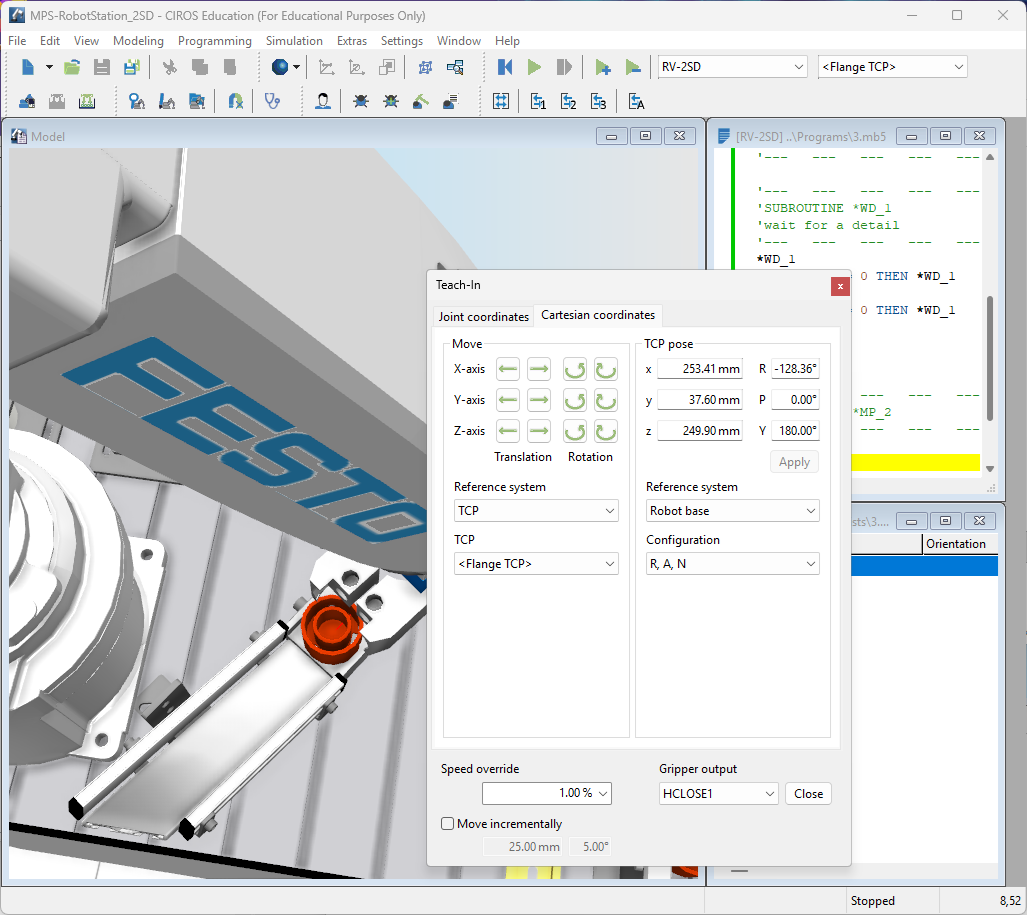Click the TCP pose Y angle field

795,431
